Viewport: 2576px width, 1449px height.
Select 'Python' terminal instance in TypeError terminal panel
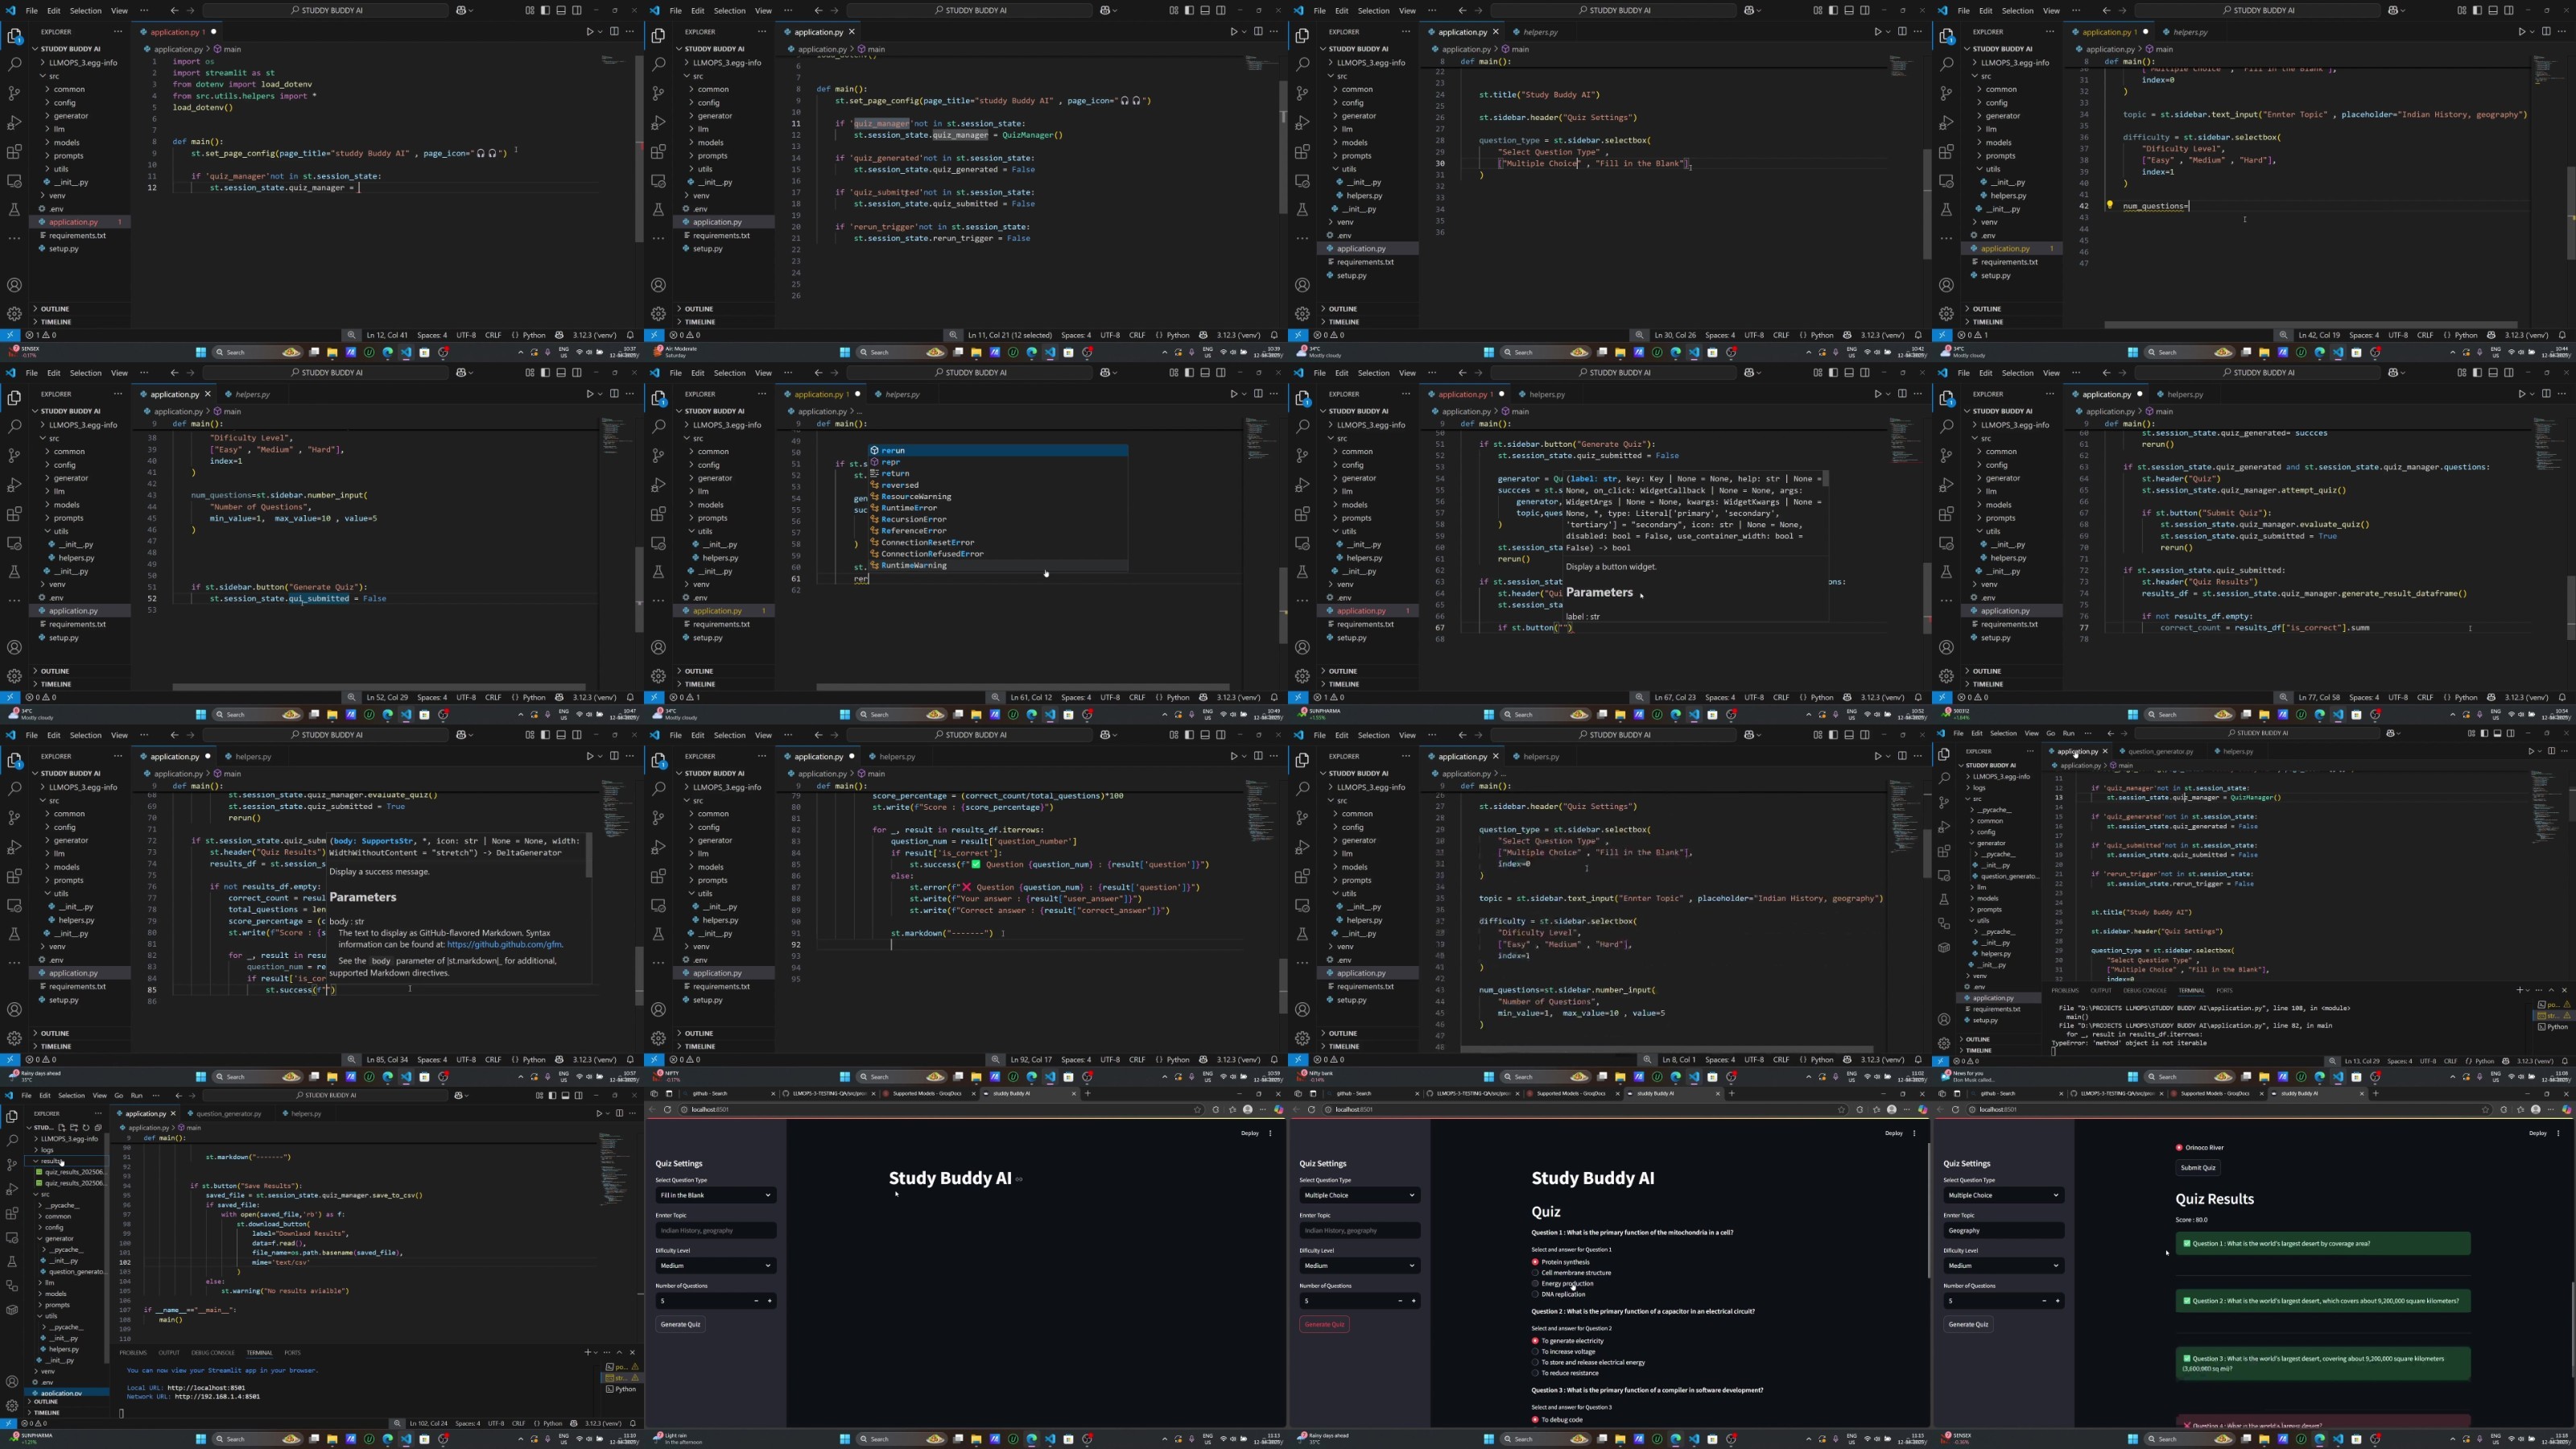[2554, 1027]
